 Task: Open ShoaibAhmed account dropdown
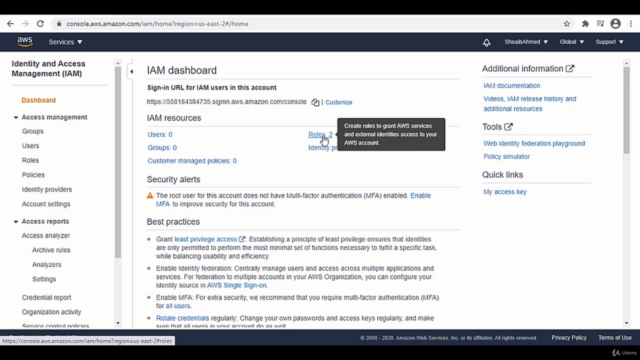click(526, 42)
